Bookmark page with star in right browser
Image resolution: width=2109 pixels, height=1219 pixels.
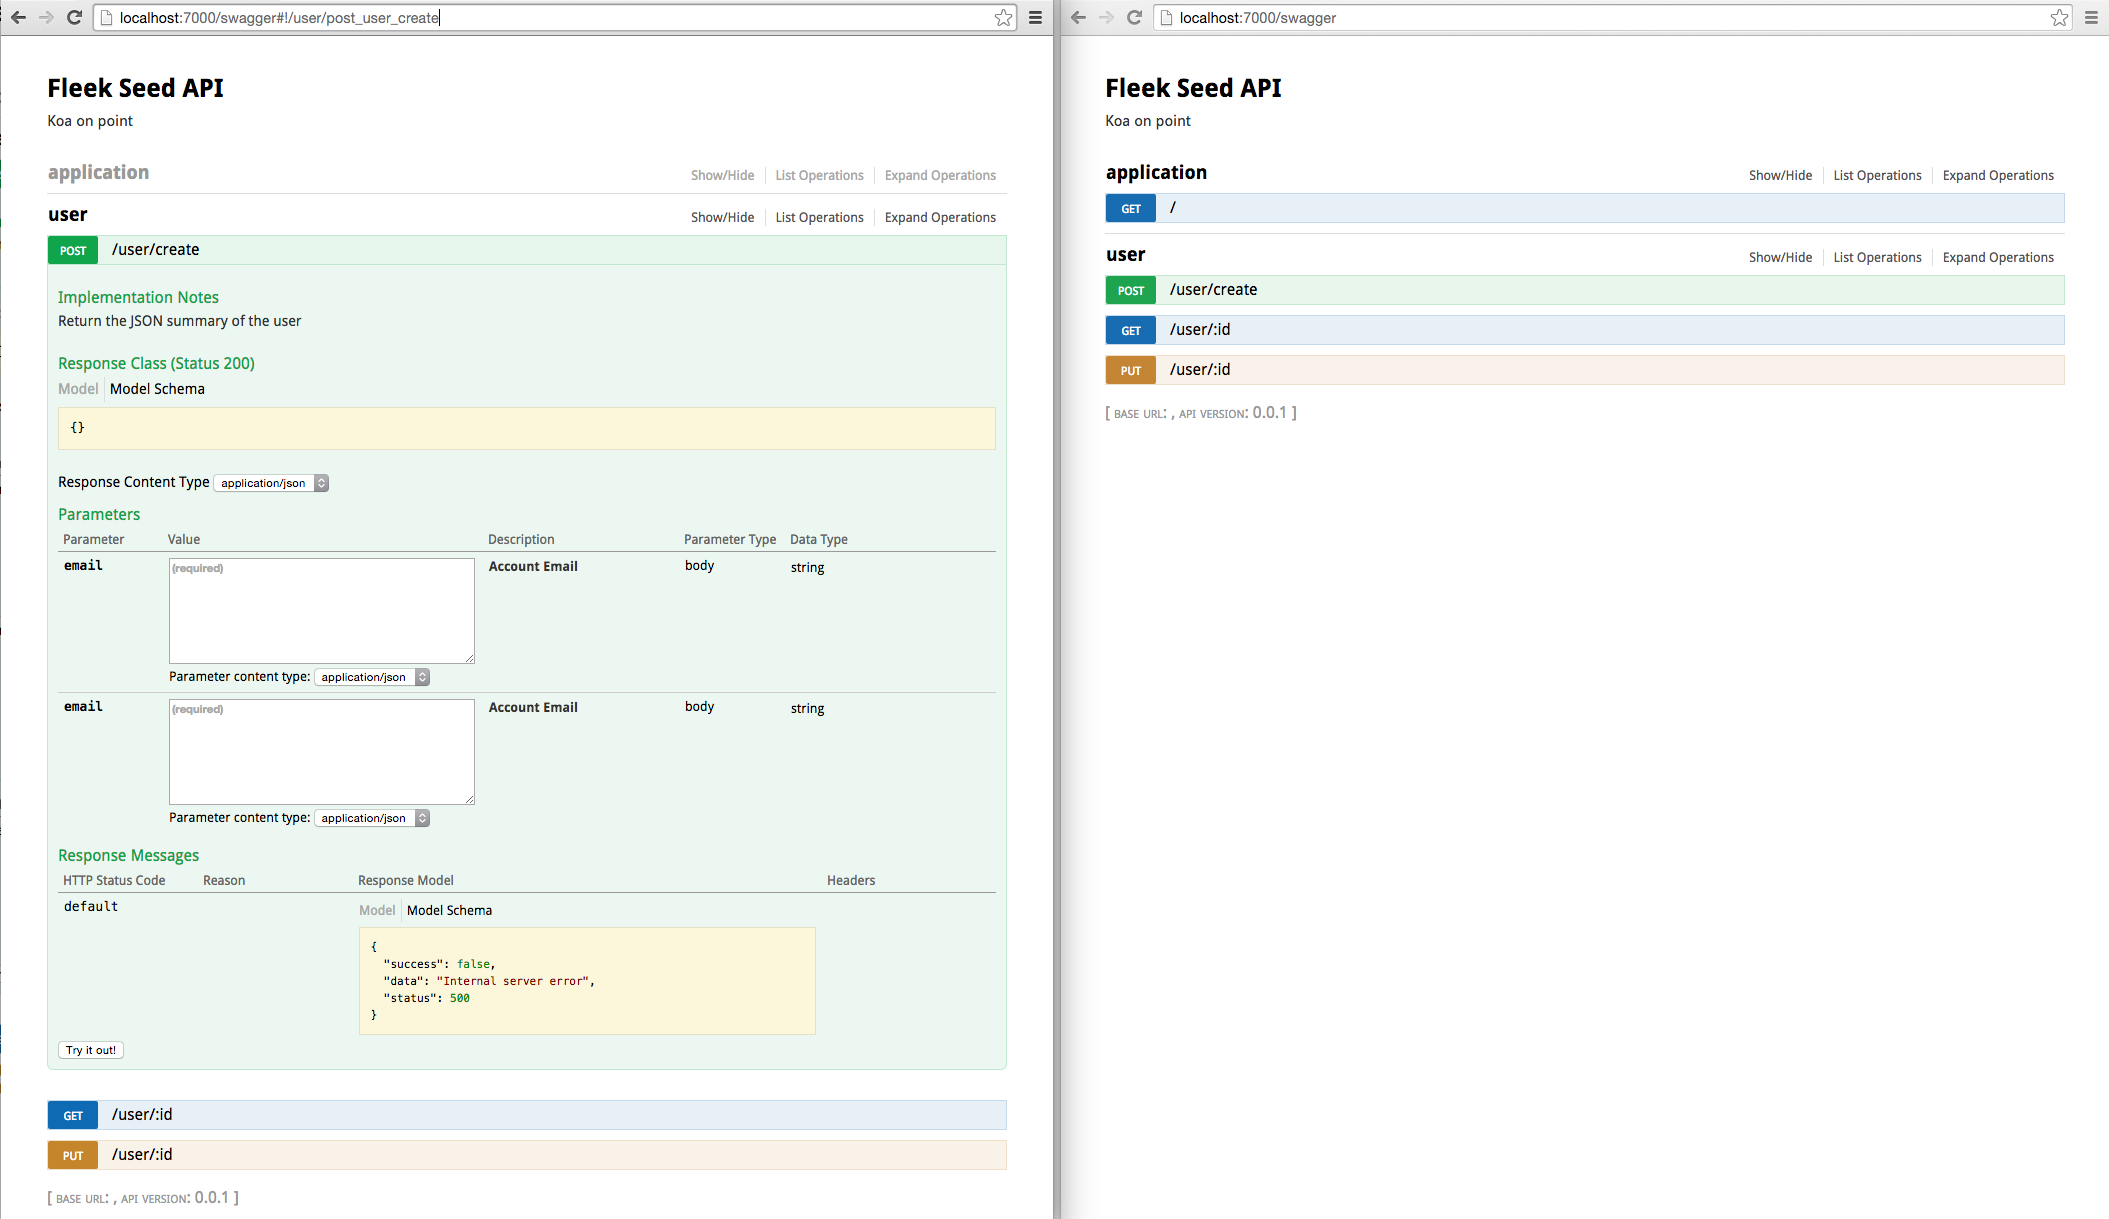pos(2059,17)
